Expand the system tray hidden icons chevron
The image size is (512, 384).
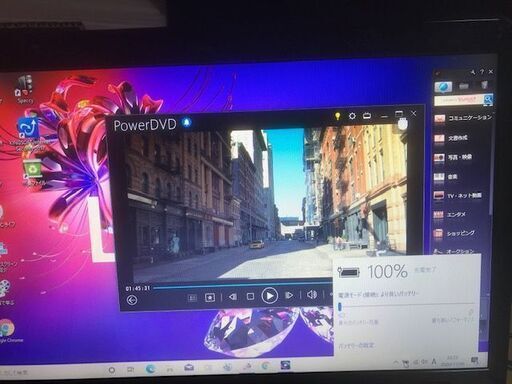(x=395, y=362)
